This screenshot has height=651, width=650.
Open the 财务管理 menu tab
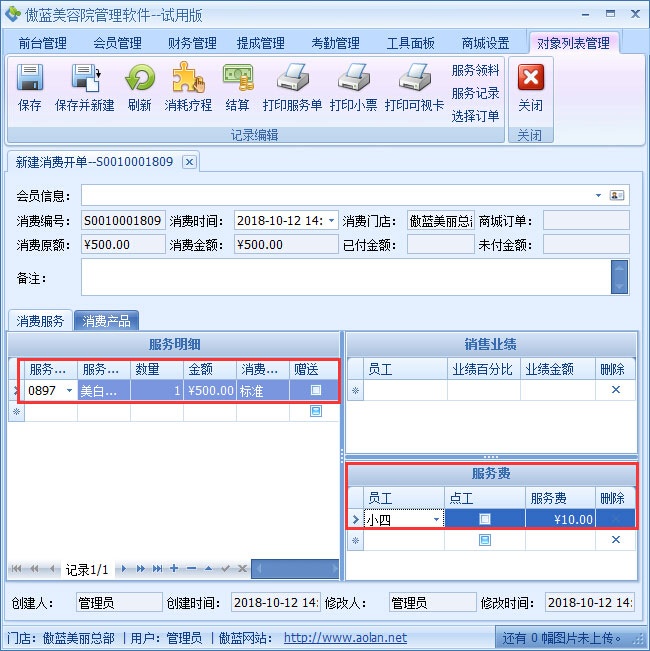click(192, 43)
